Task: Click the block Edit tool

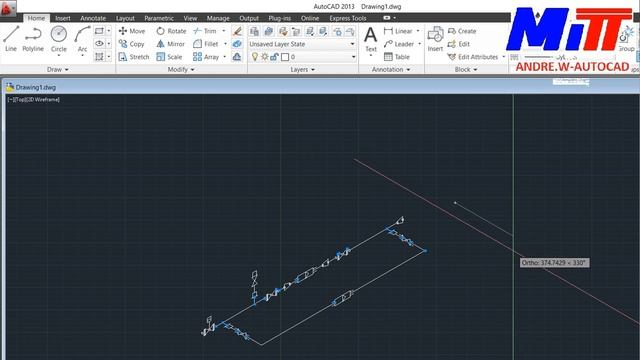Action: point(459,44)
